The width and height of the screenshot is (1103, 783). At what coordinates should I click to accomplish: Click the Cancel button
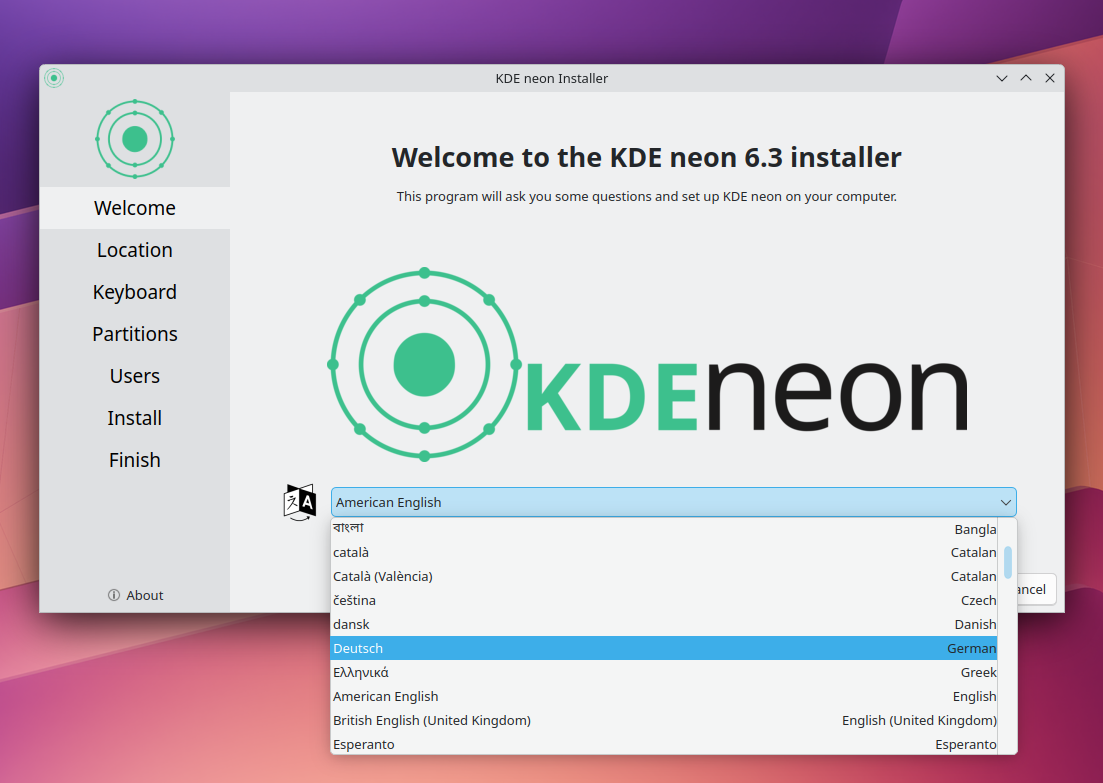1035,589
